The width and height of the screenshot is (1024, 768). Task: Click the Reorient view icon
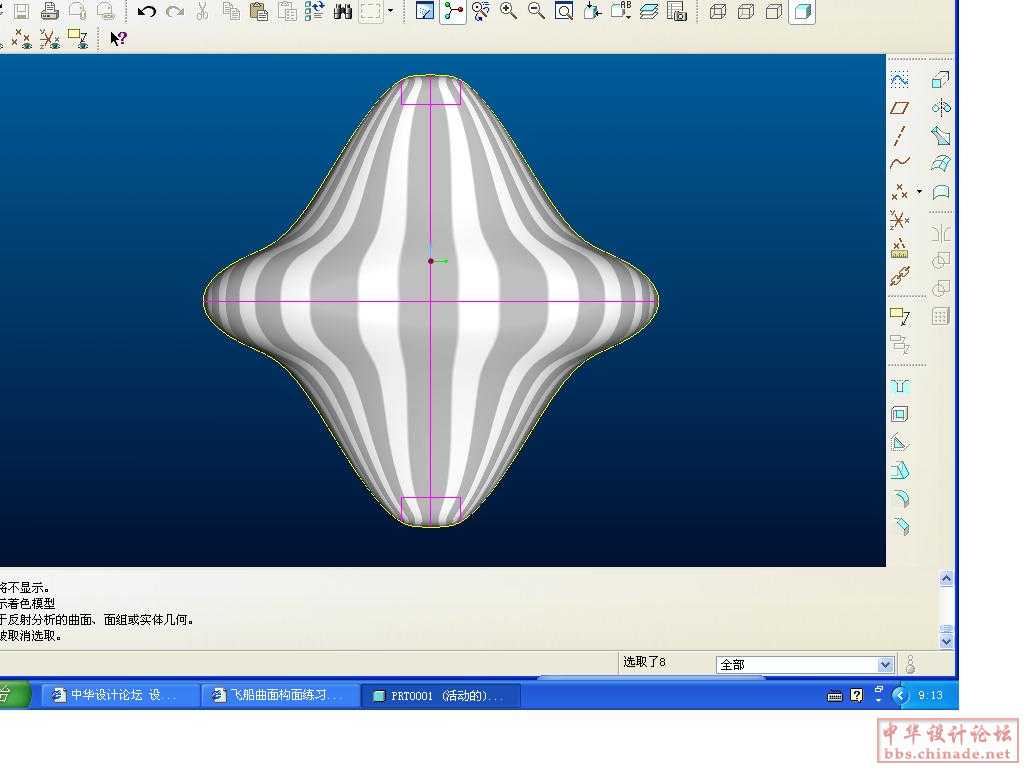[592, 10]
